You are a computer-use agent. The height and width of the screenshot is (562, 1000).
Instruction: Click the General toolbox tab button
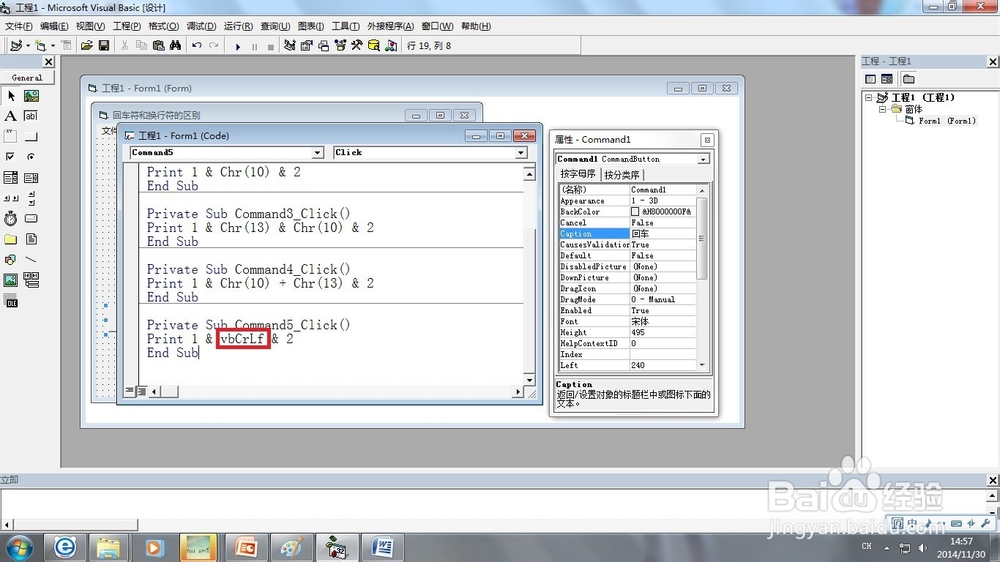point(27,77)
